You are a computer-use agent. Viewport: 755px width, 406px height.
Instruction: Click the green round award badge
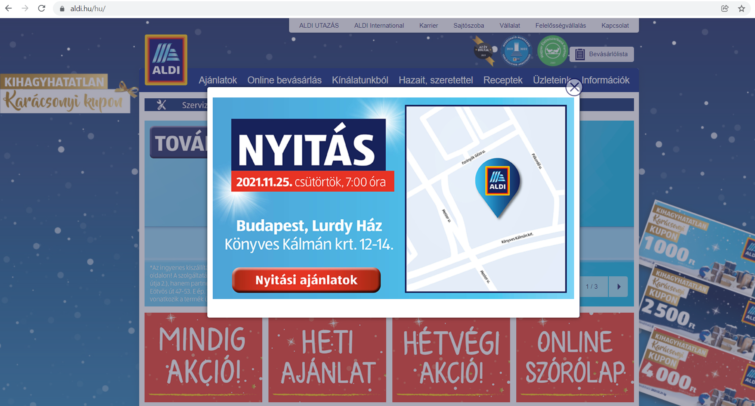[x=552, y=50]
